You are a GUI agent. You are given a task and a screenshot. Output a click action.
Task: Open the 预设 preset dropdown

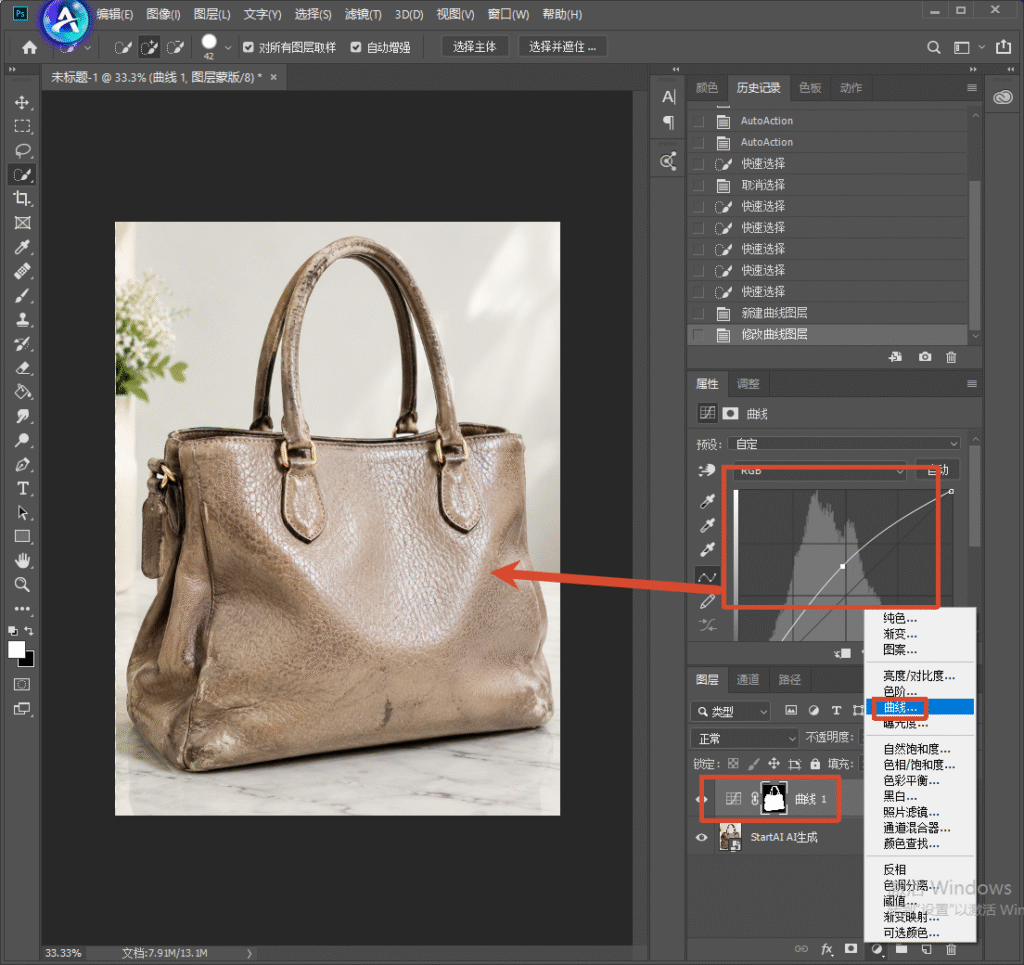[845, 444]
